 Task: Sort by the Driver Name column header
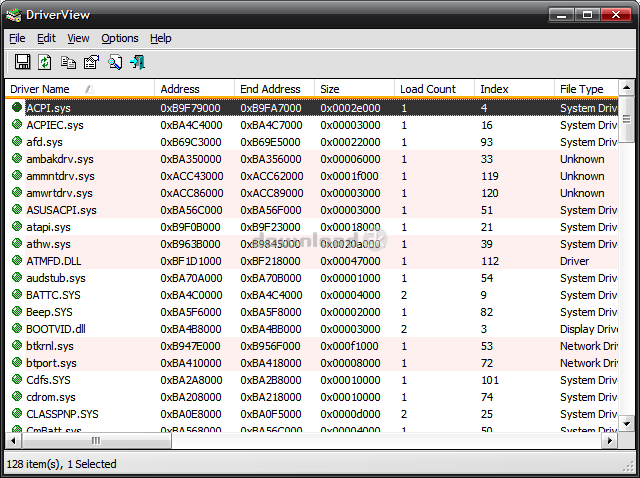point(80,89)
